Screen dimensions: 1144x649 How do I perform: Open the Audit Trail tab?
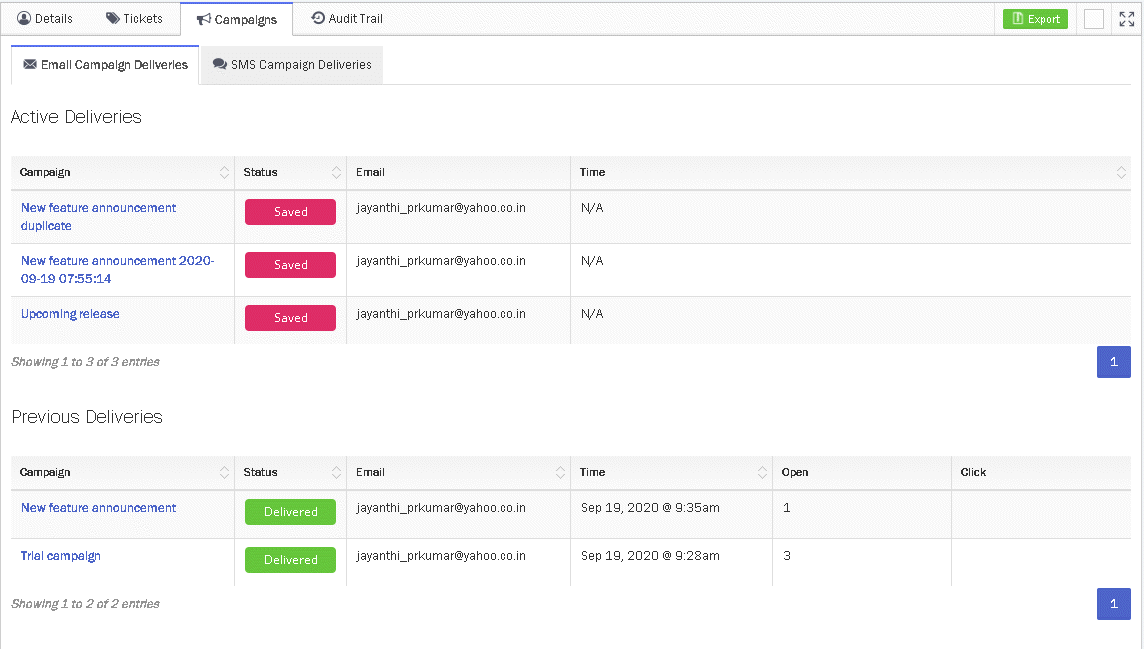pos(347,19)
